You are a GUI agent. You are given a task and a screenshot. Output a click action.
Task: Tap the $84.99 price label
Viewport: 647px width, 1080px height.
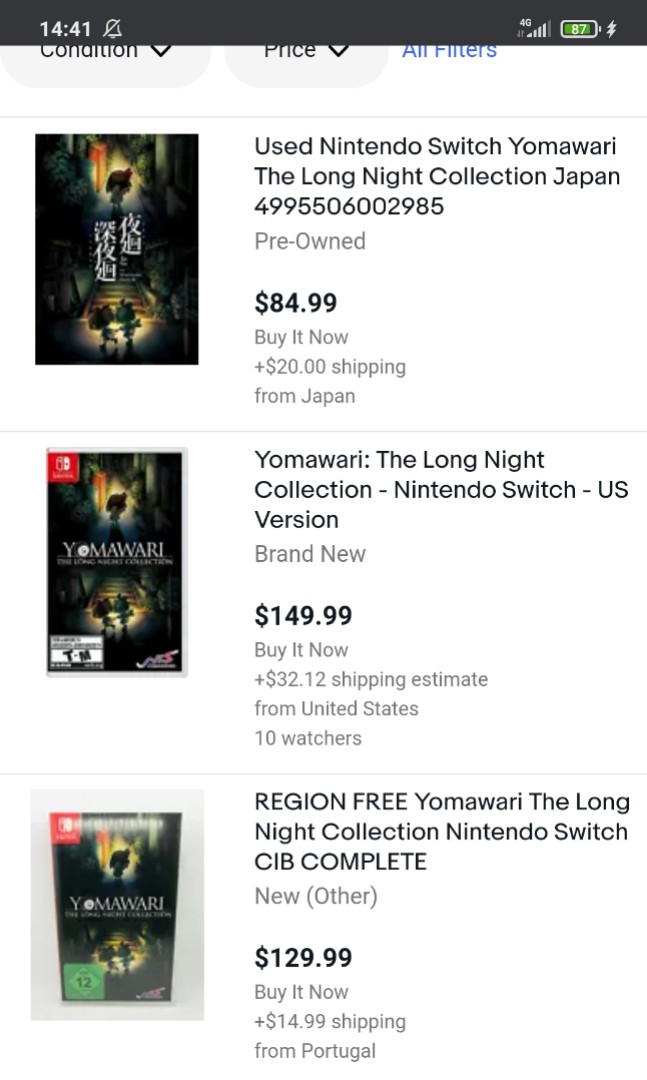pyautogui.click(x=296, y=302)
